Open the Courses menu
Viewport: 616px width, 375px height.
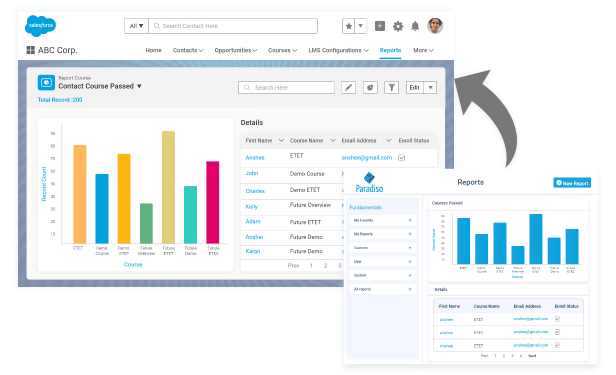click(282, 50)
